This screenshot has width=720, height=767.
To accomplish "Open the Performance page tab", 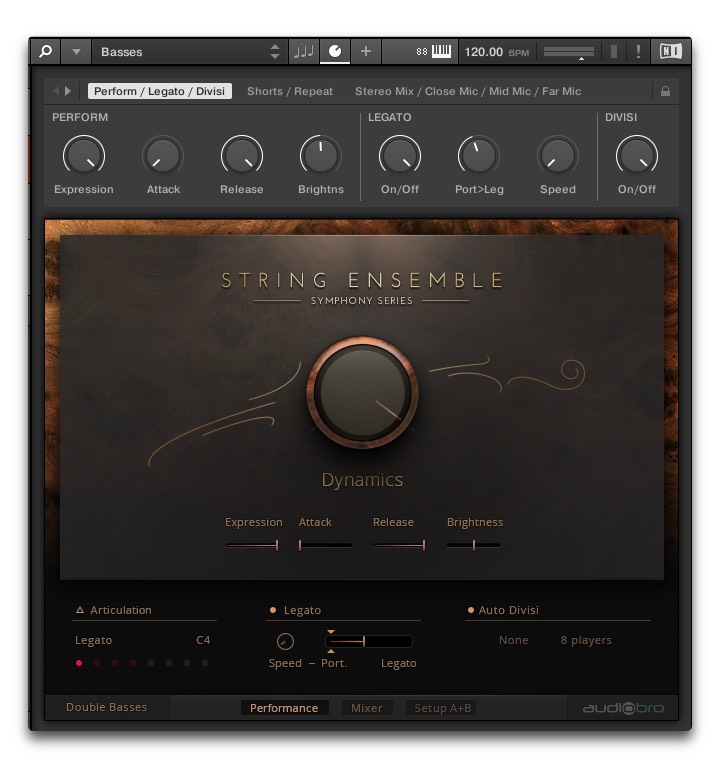I will pyautogui.click(x=284, y=708).
